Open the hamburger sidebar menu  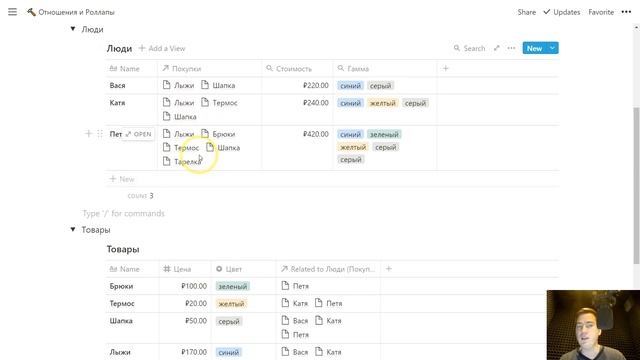tap(13, 12)
